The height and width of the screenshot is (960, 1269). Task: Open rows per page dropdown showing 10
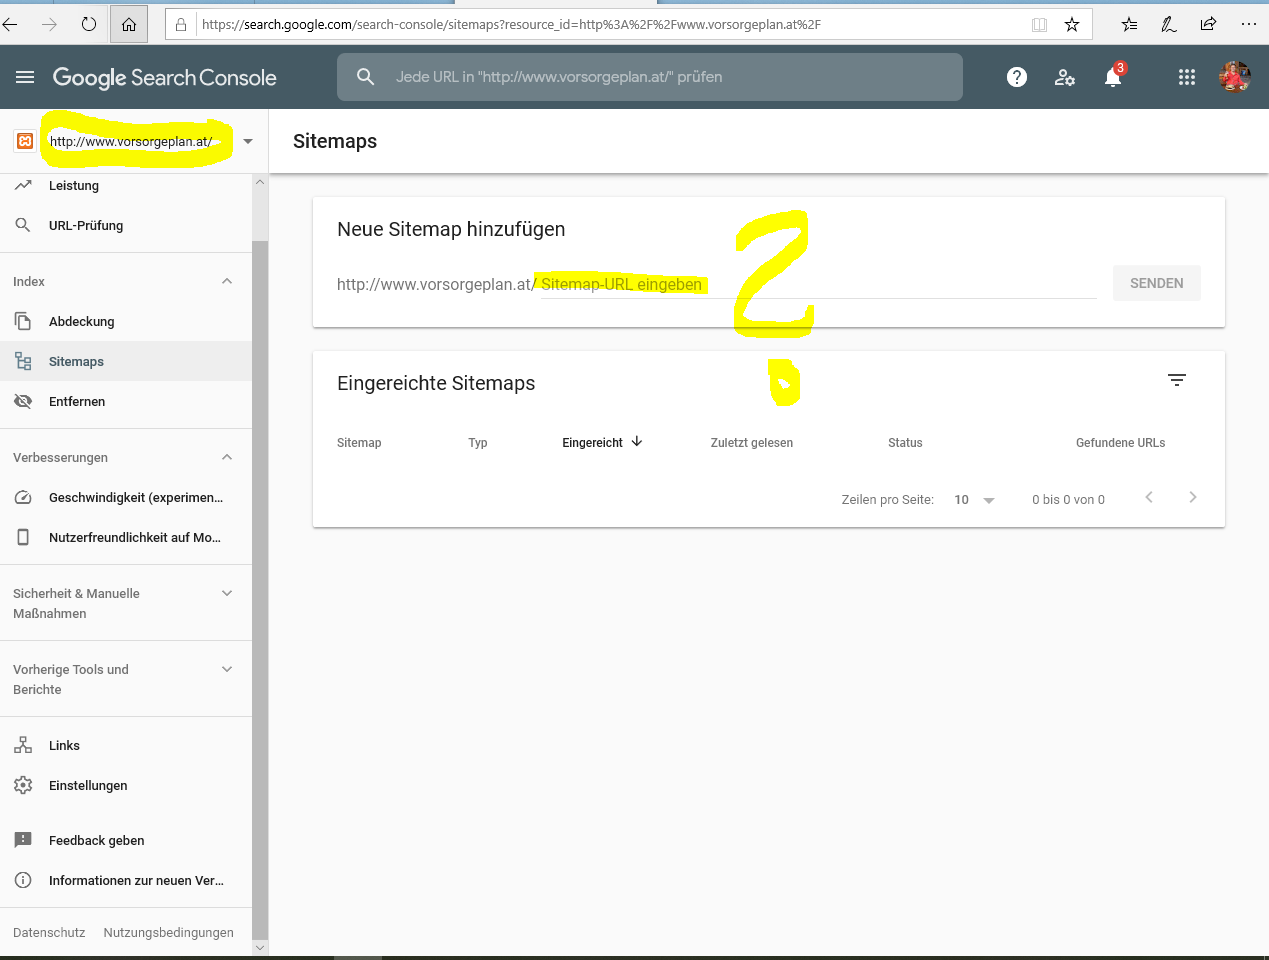tap(974, 499)
